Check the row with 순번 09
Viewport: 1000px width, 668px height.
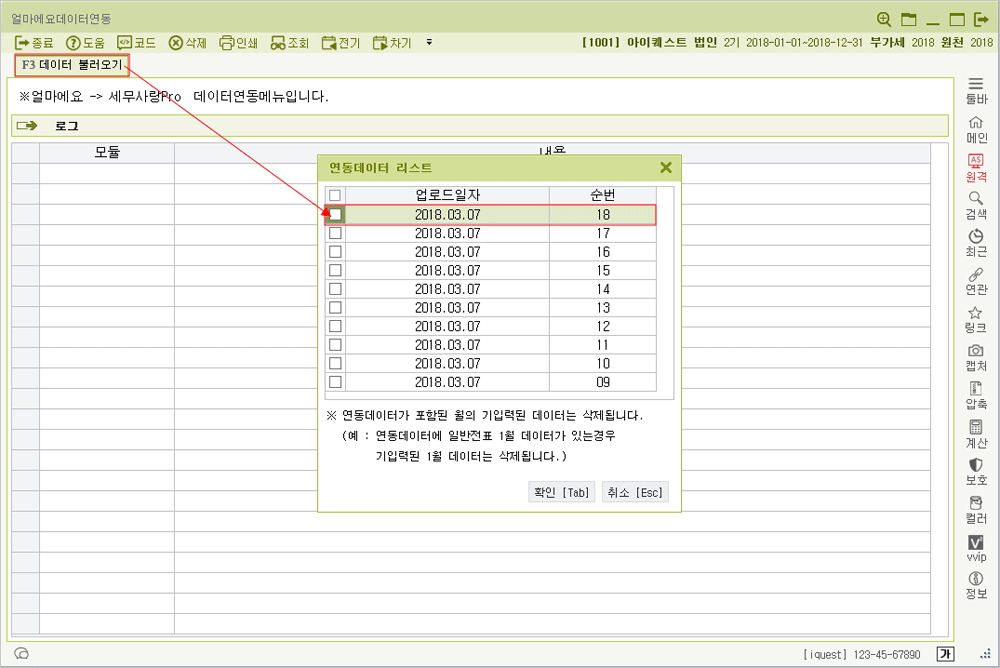pos(335,382)
